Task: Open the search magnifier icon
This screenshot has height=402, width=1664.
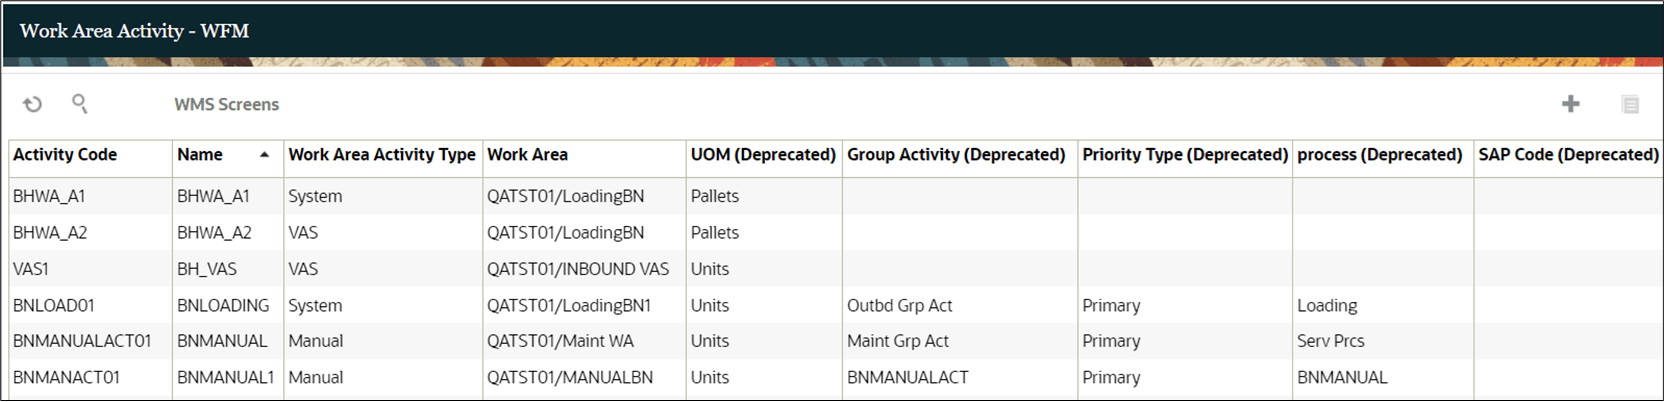Action: click(x=80, y=103)
